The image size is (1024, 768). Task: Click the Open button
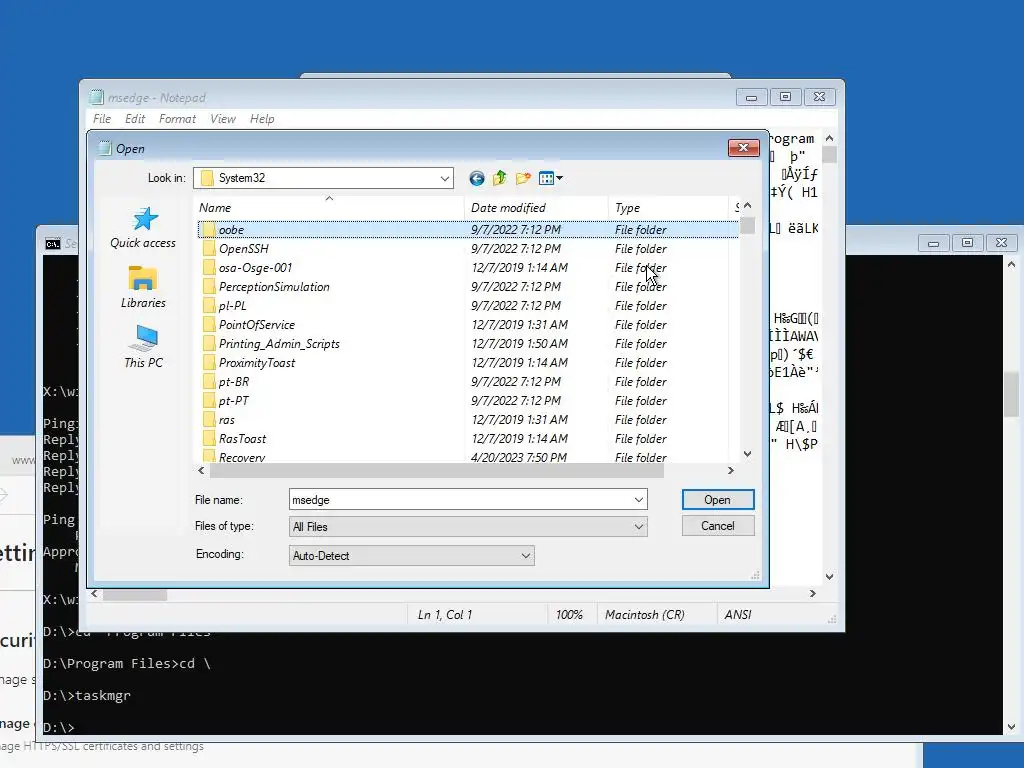(x=718, y=500)
